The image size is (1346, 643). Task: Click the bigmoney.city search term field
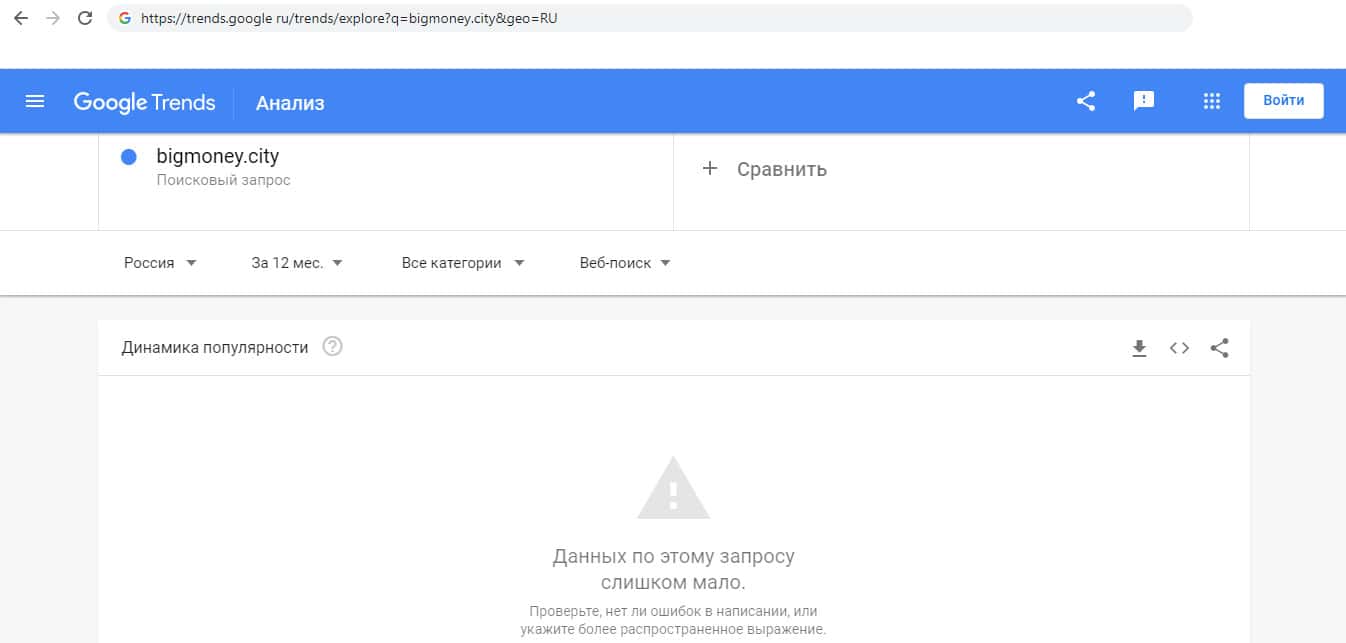tap(218, 157)
